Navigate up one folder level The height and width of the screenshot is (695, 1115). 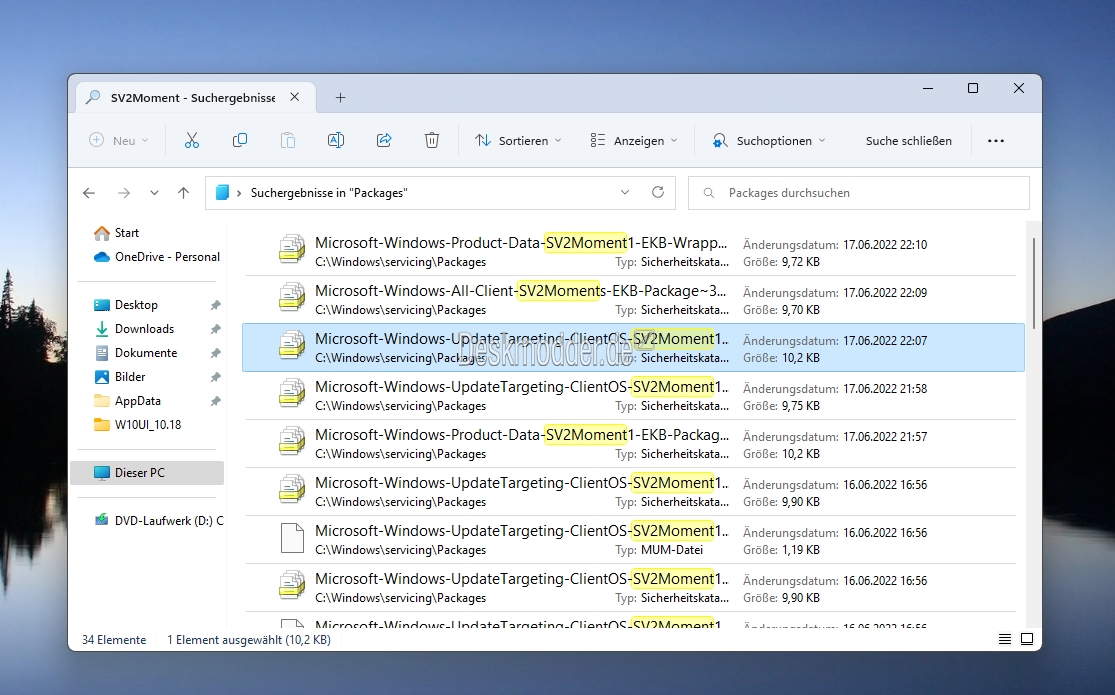[x=183, y=193]
